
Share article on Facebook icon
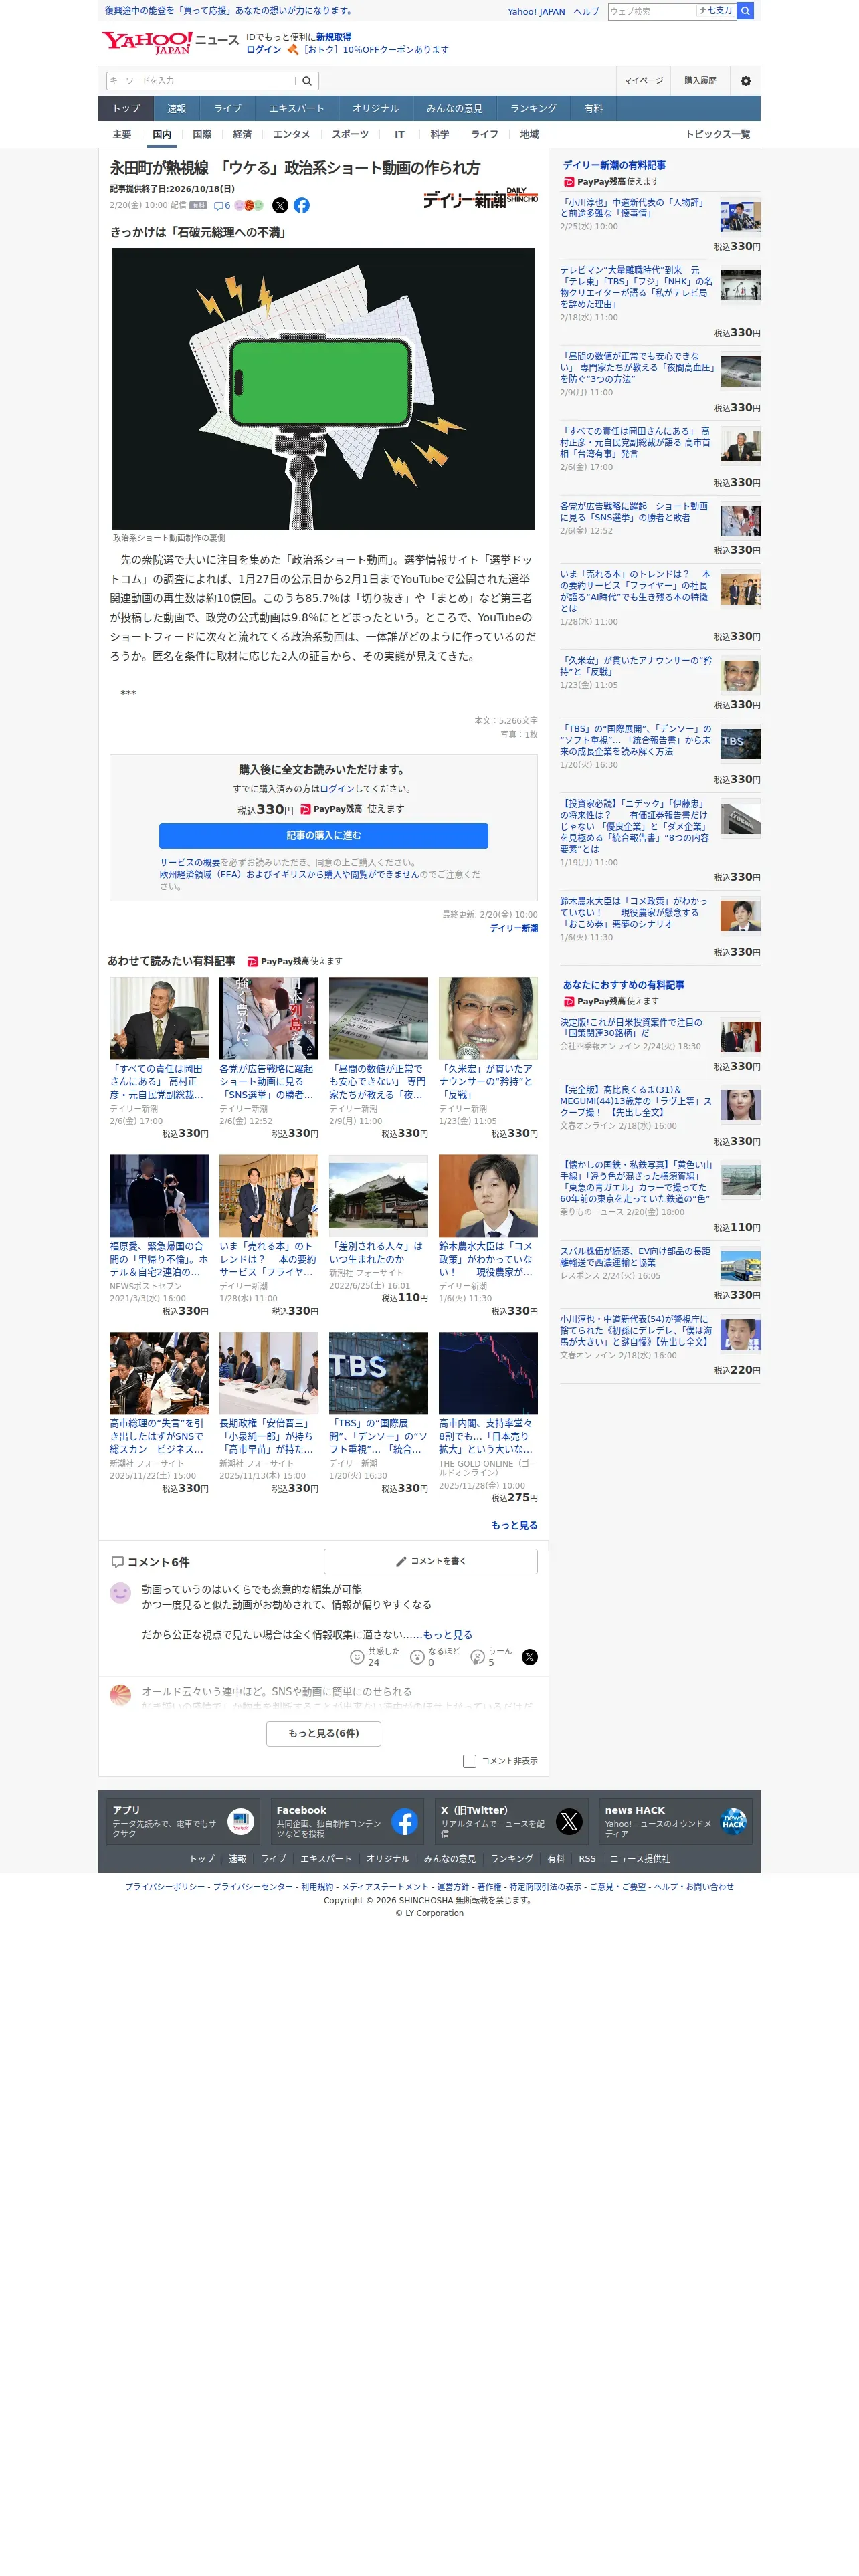pos(301,205)
